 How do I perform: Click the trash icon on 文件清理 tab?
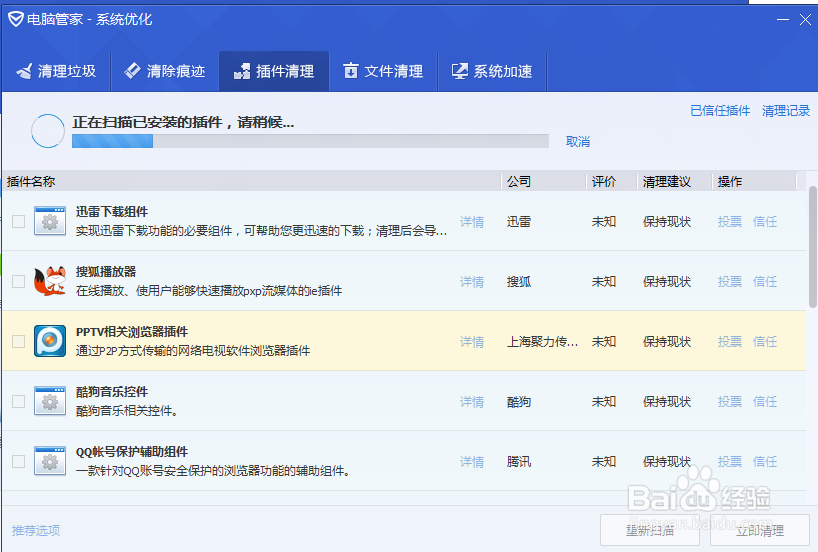click(351, 70)
